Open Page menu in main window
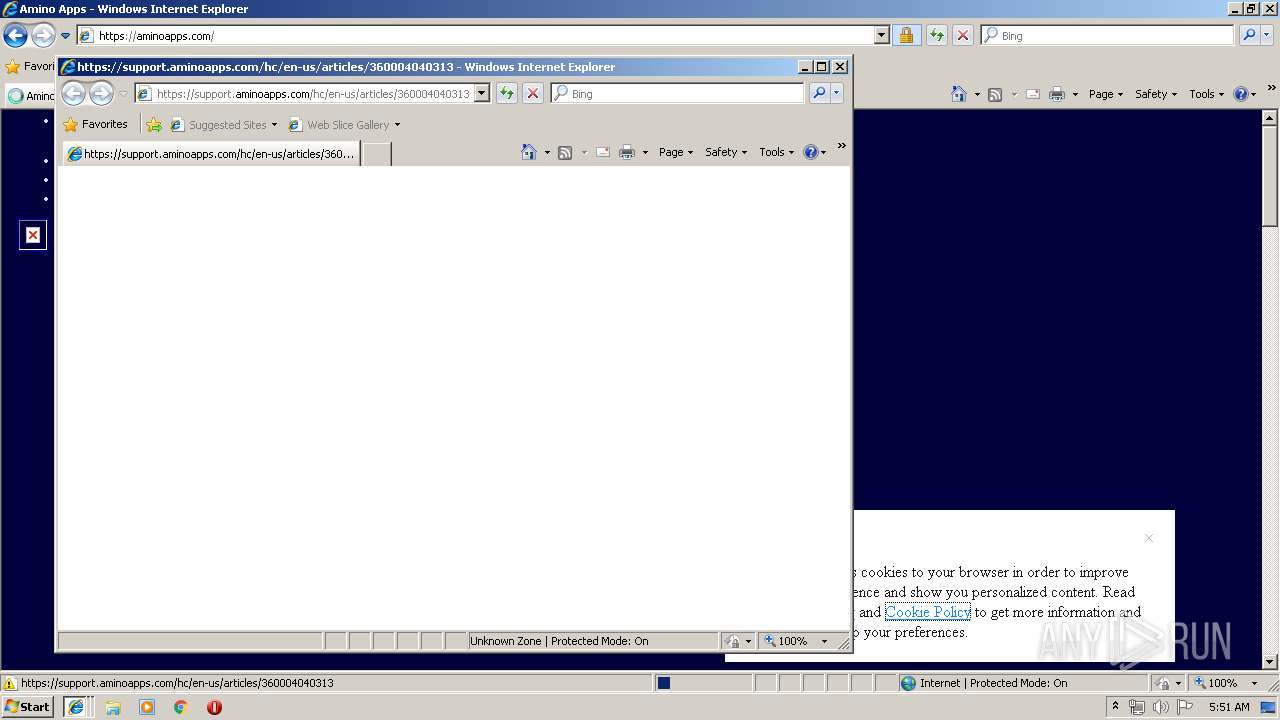This screenshot has width=1280, height=720. tap(1106, 94)
